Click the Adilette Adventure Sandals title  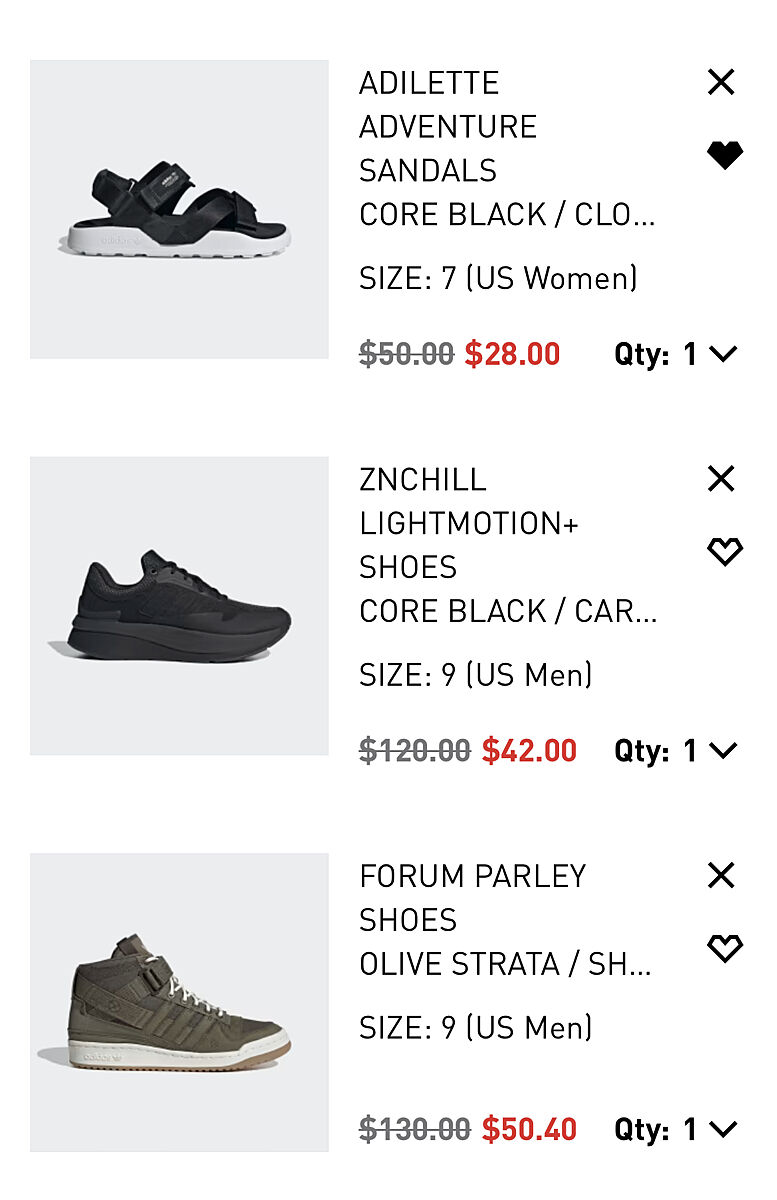(448, 126)
